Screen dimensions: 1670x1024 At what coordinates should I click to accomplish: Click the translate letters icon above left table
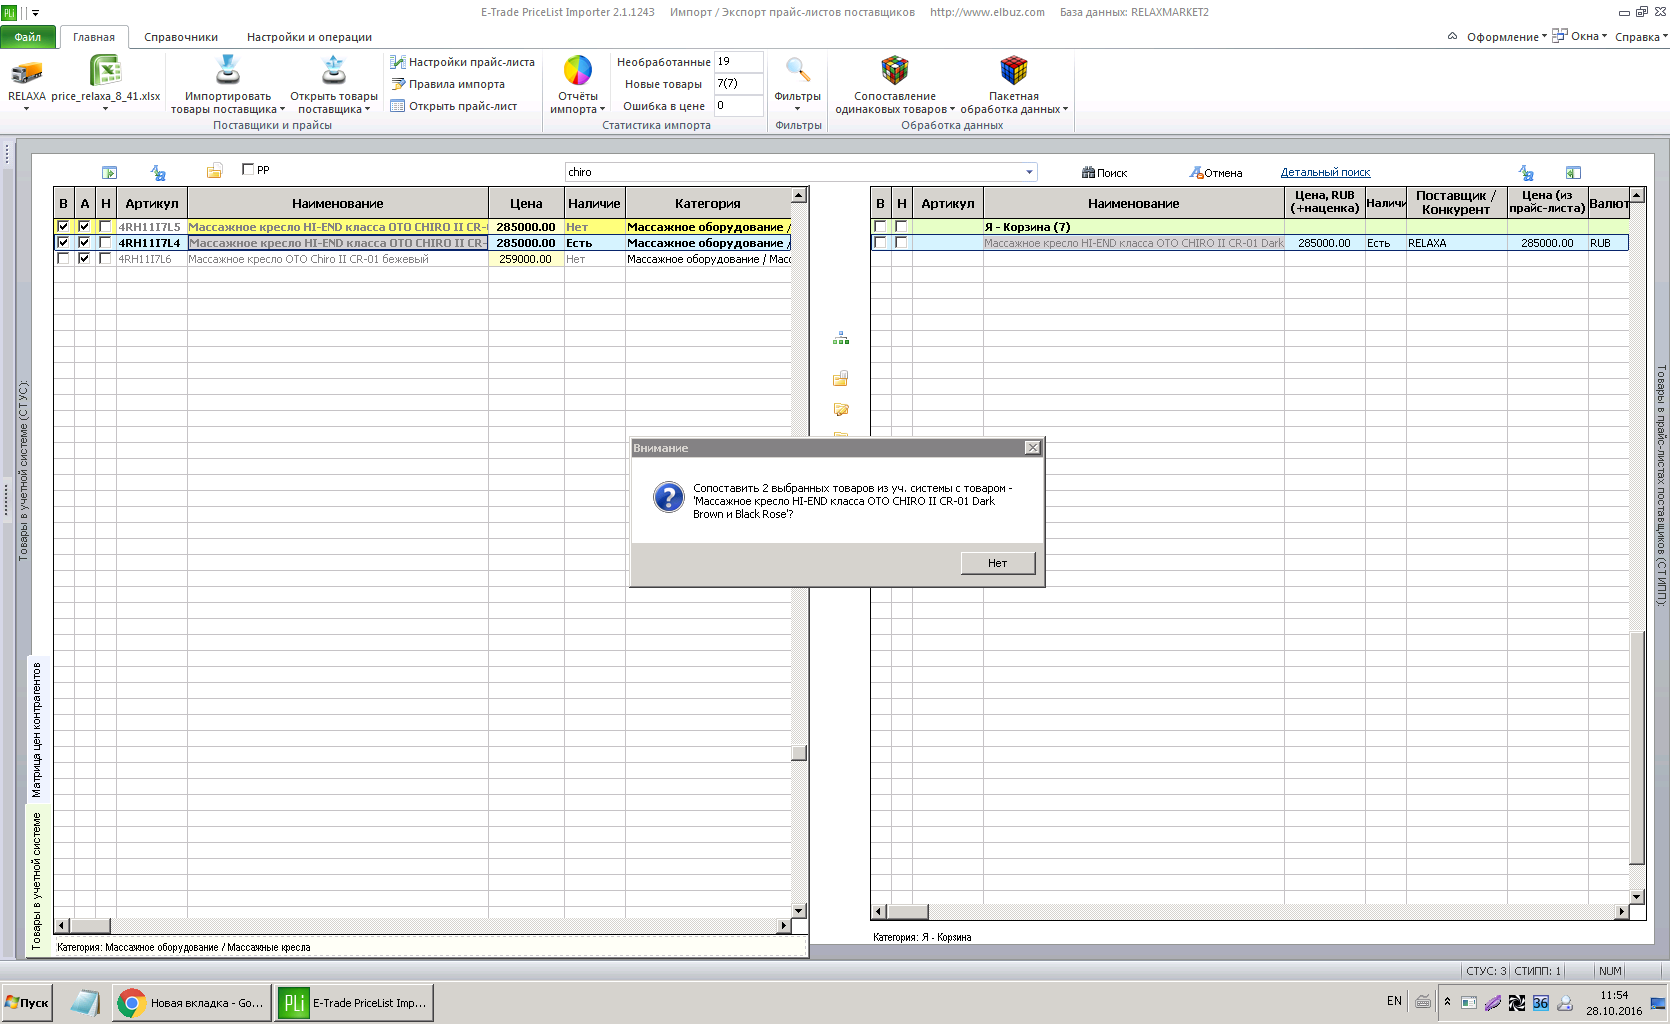pyautogui.click(x=158, y=172)
